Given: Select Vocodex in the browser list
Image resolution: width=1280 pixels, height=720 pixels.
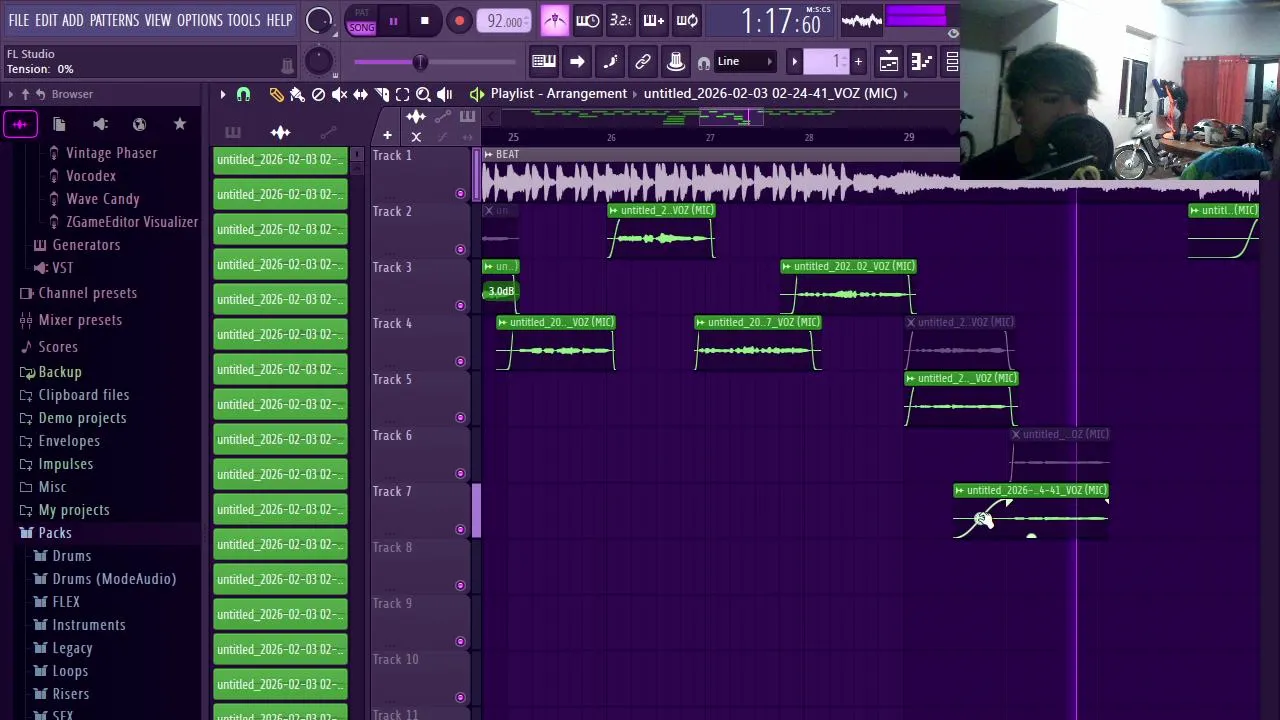Looking at the screenshot, I should click(90, 176).
